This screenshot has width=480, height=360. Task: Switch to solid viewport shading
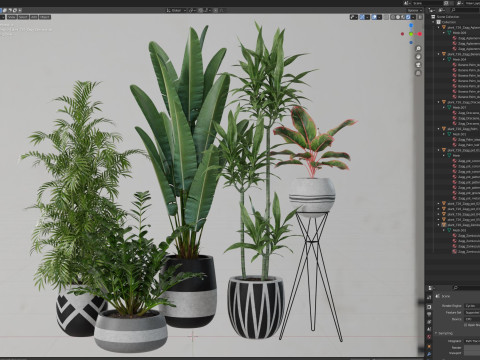(398, 17)
